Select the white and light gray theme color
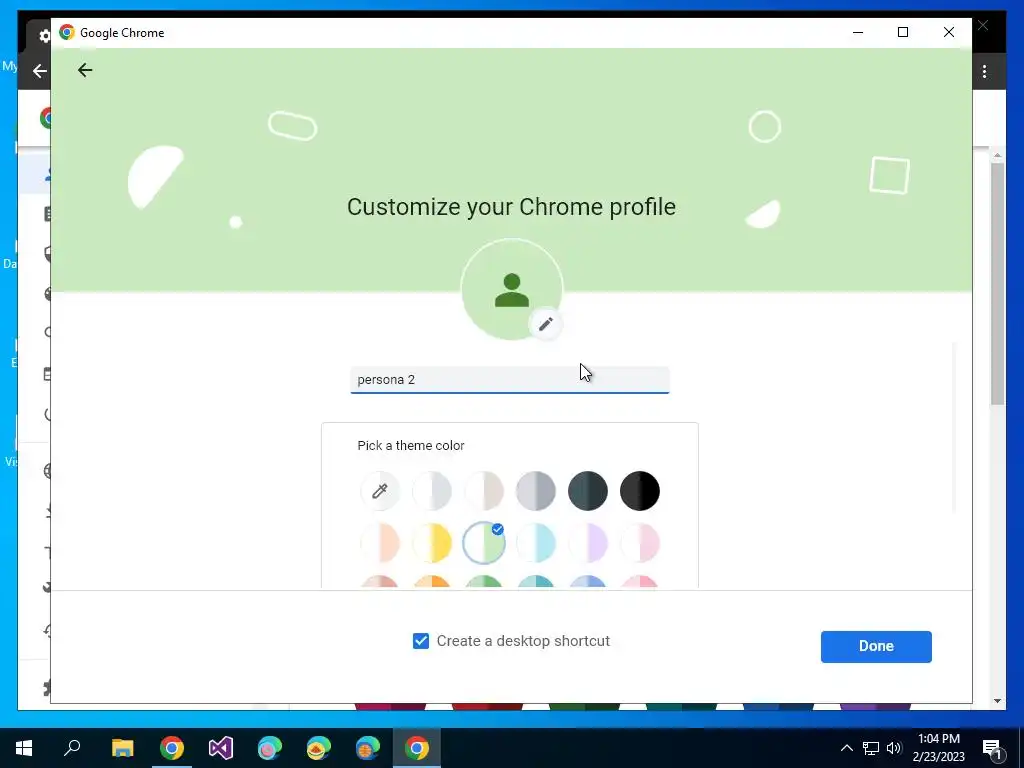The height and width of the screenshot is (768, 1024). [x=432, y=490]
